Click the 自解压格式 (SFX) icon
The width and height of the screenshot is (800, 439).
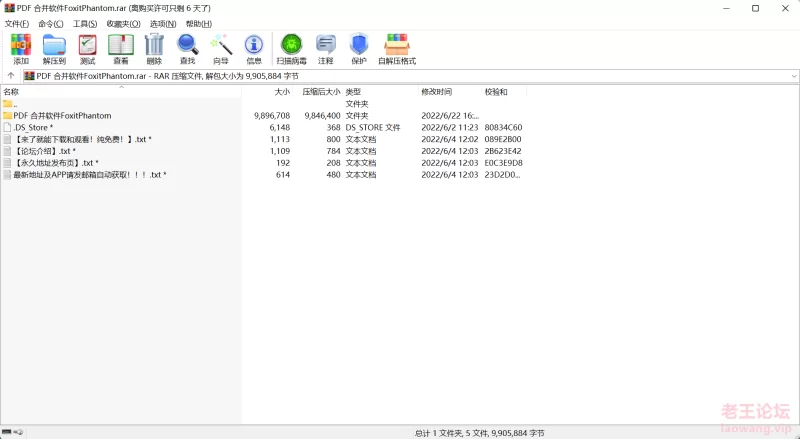pyautogui.click(x=397, y=49)
